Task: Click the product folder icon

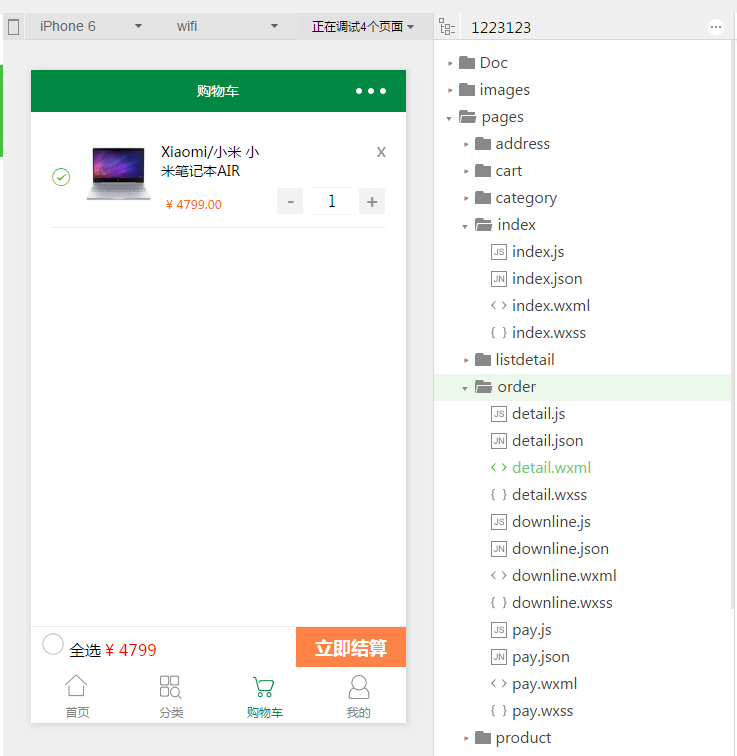Action: point(482,737)
